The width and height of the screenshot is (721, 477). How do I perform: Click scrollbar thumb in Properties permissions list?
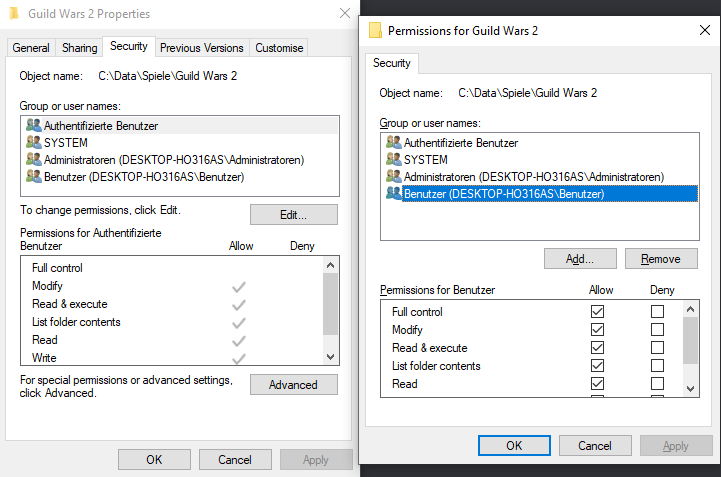330,304
